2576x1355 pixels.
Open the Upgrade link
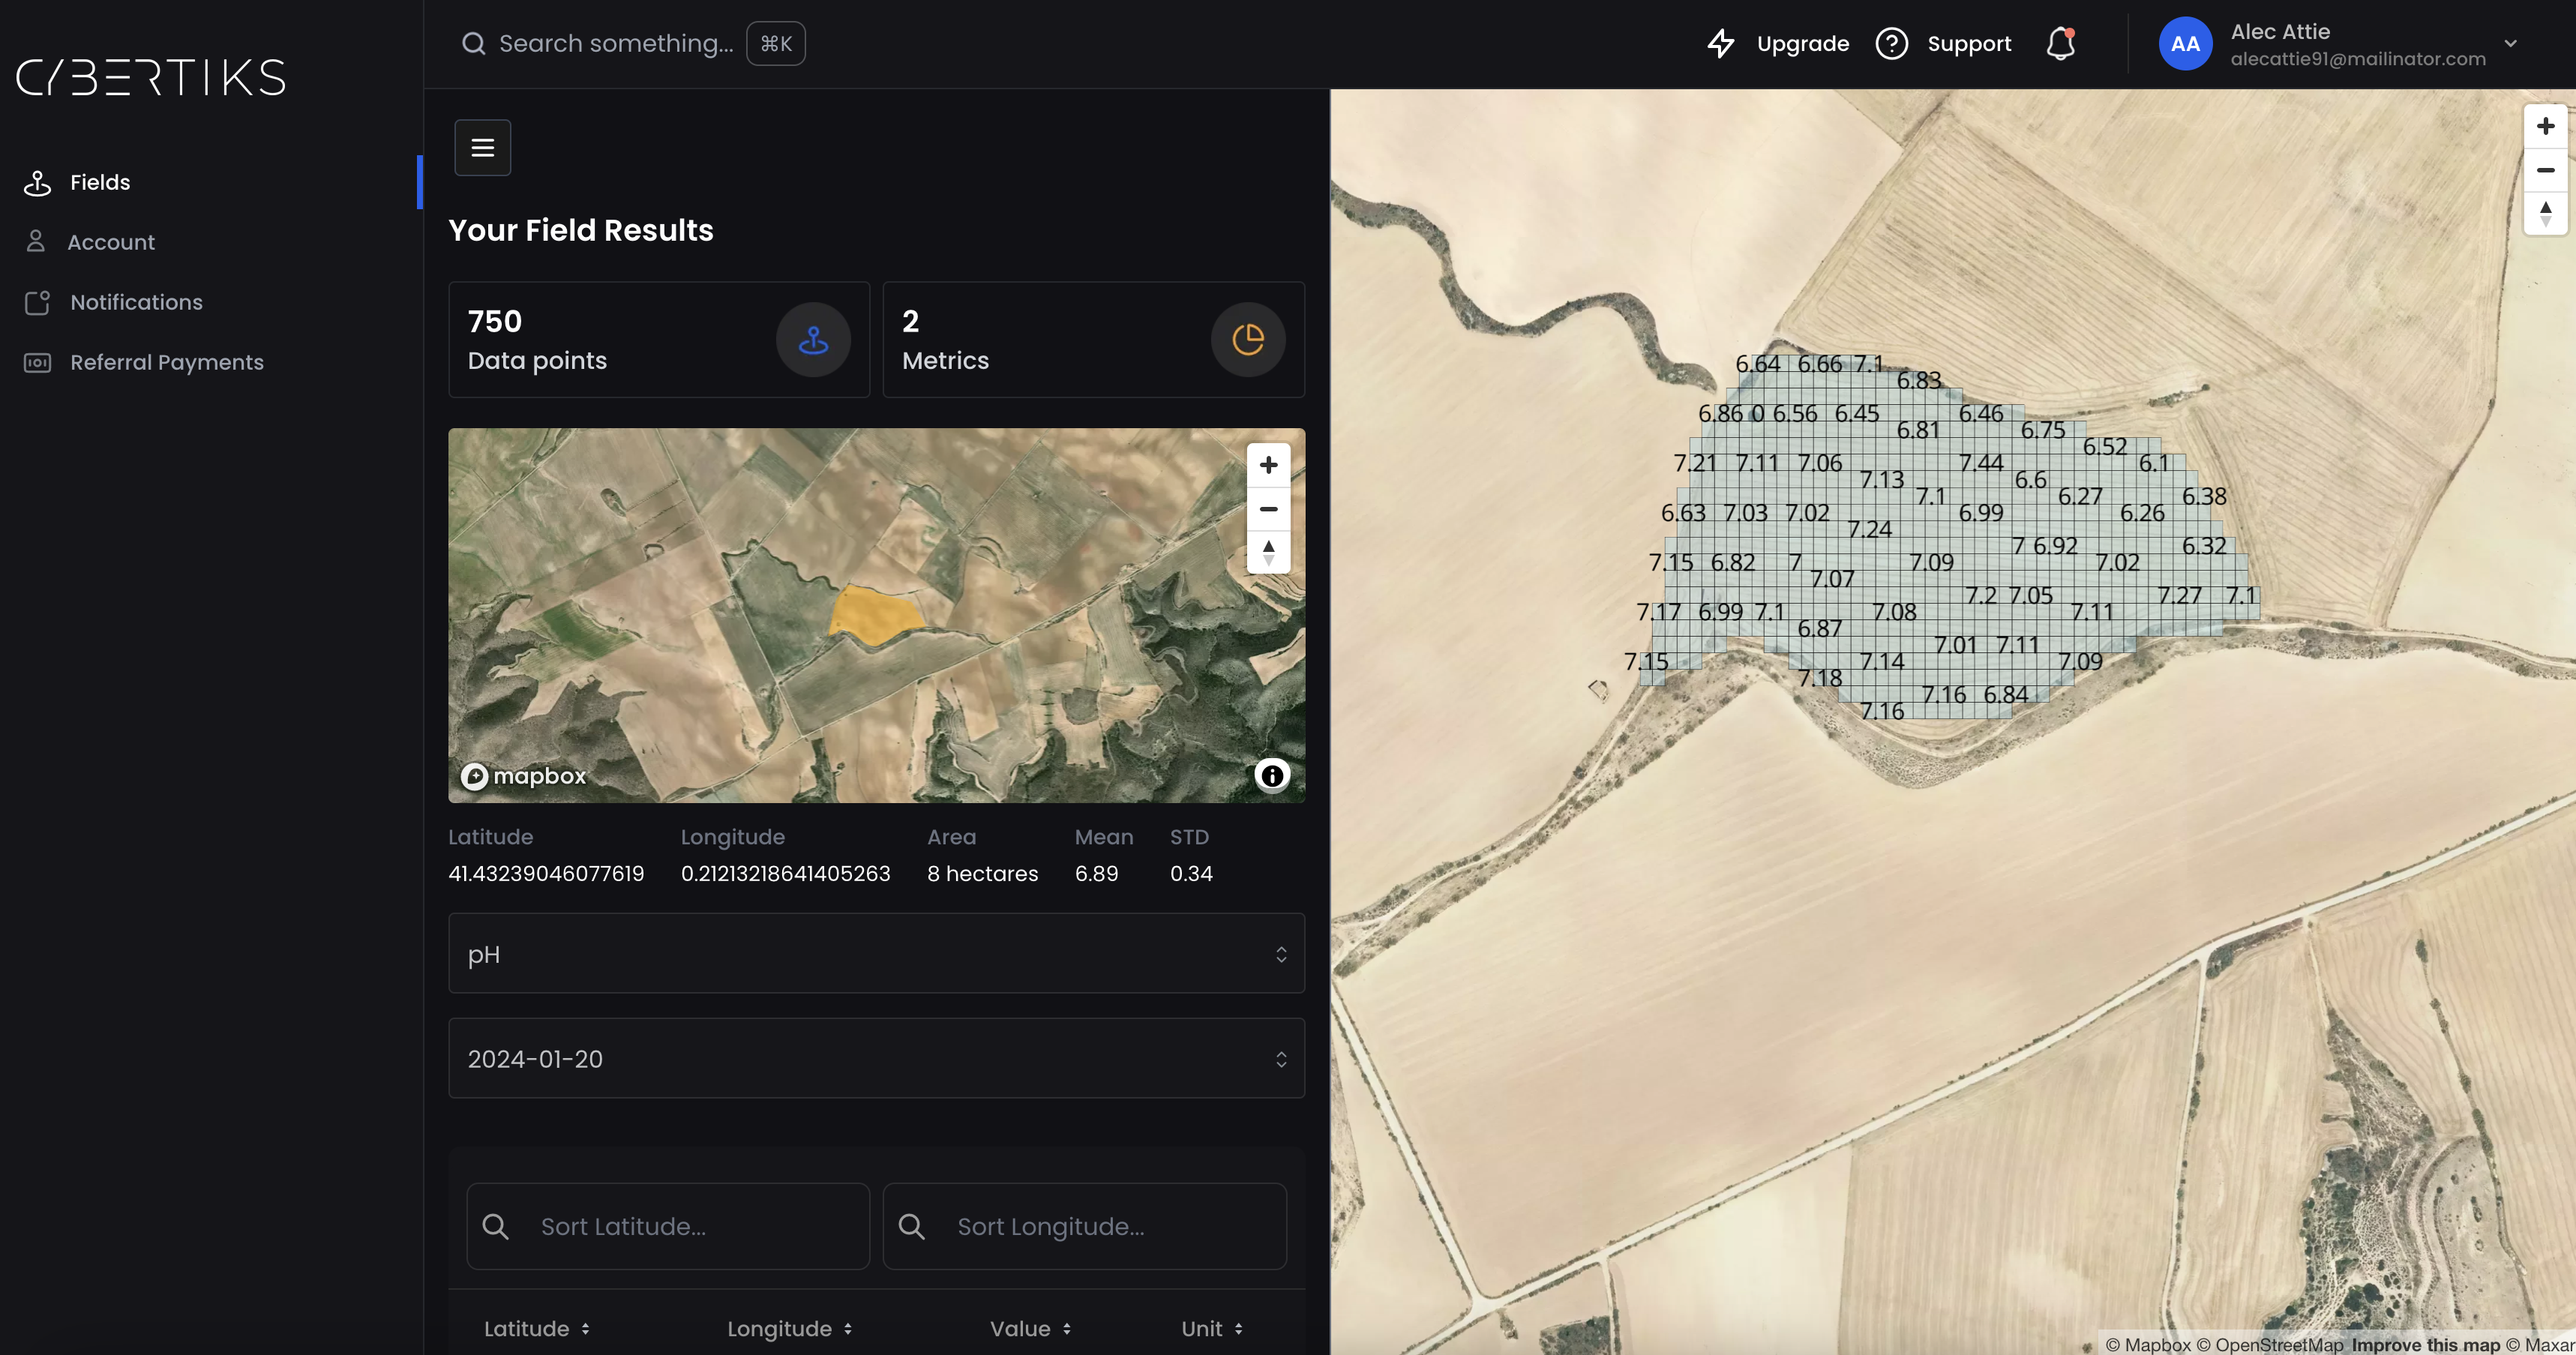(x=1803, y=43)
